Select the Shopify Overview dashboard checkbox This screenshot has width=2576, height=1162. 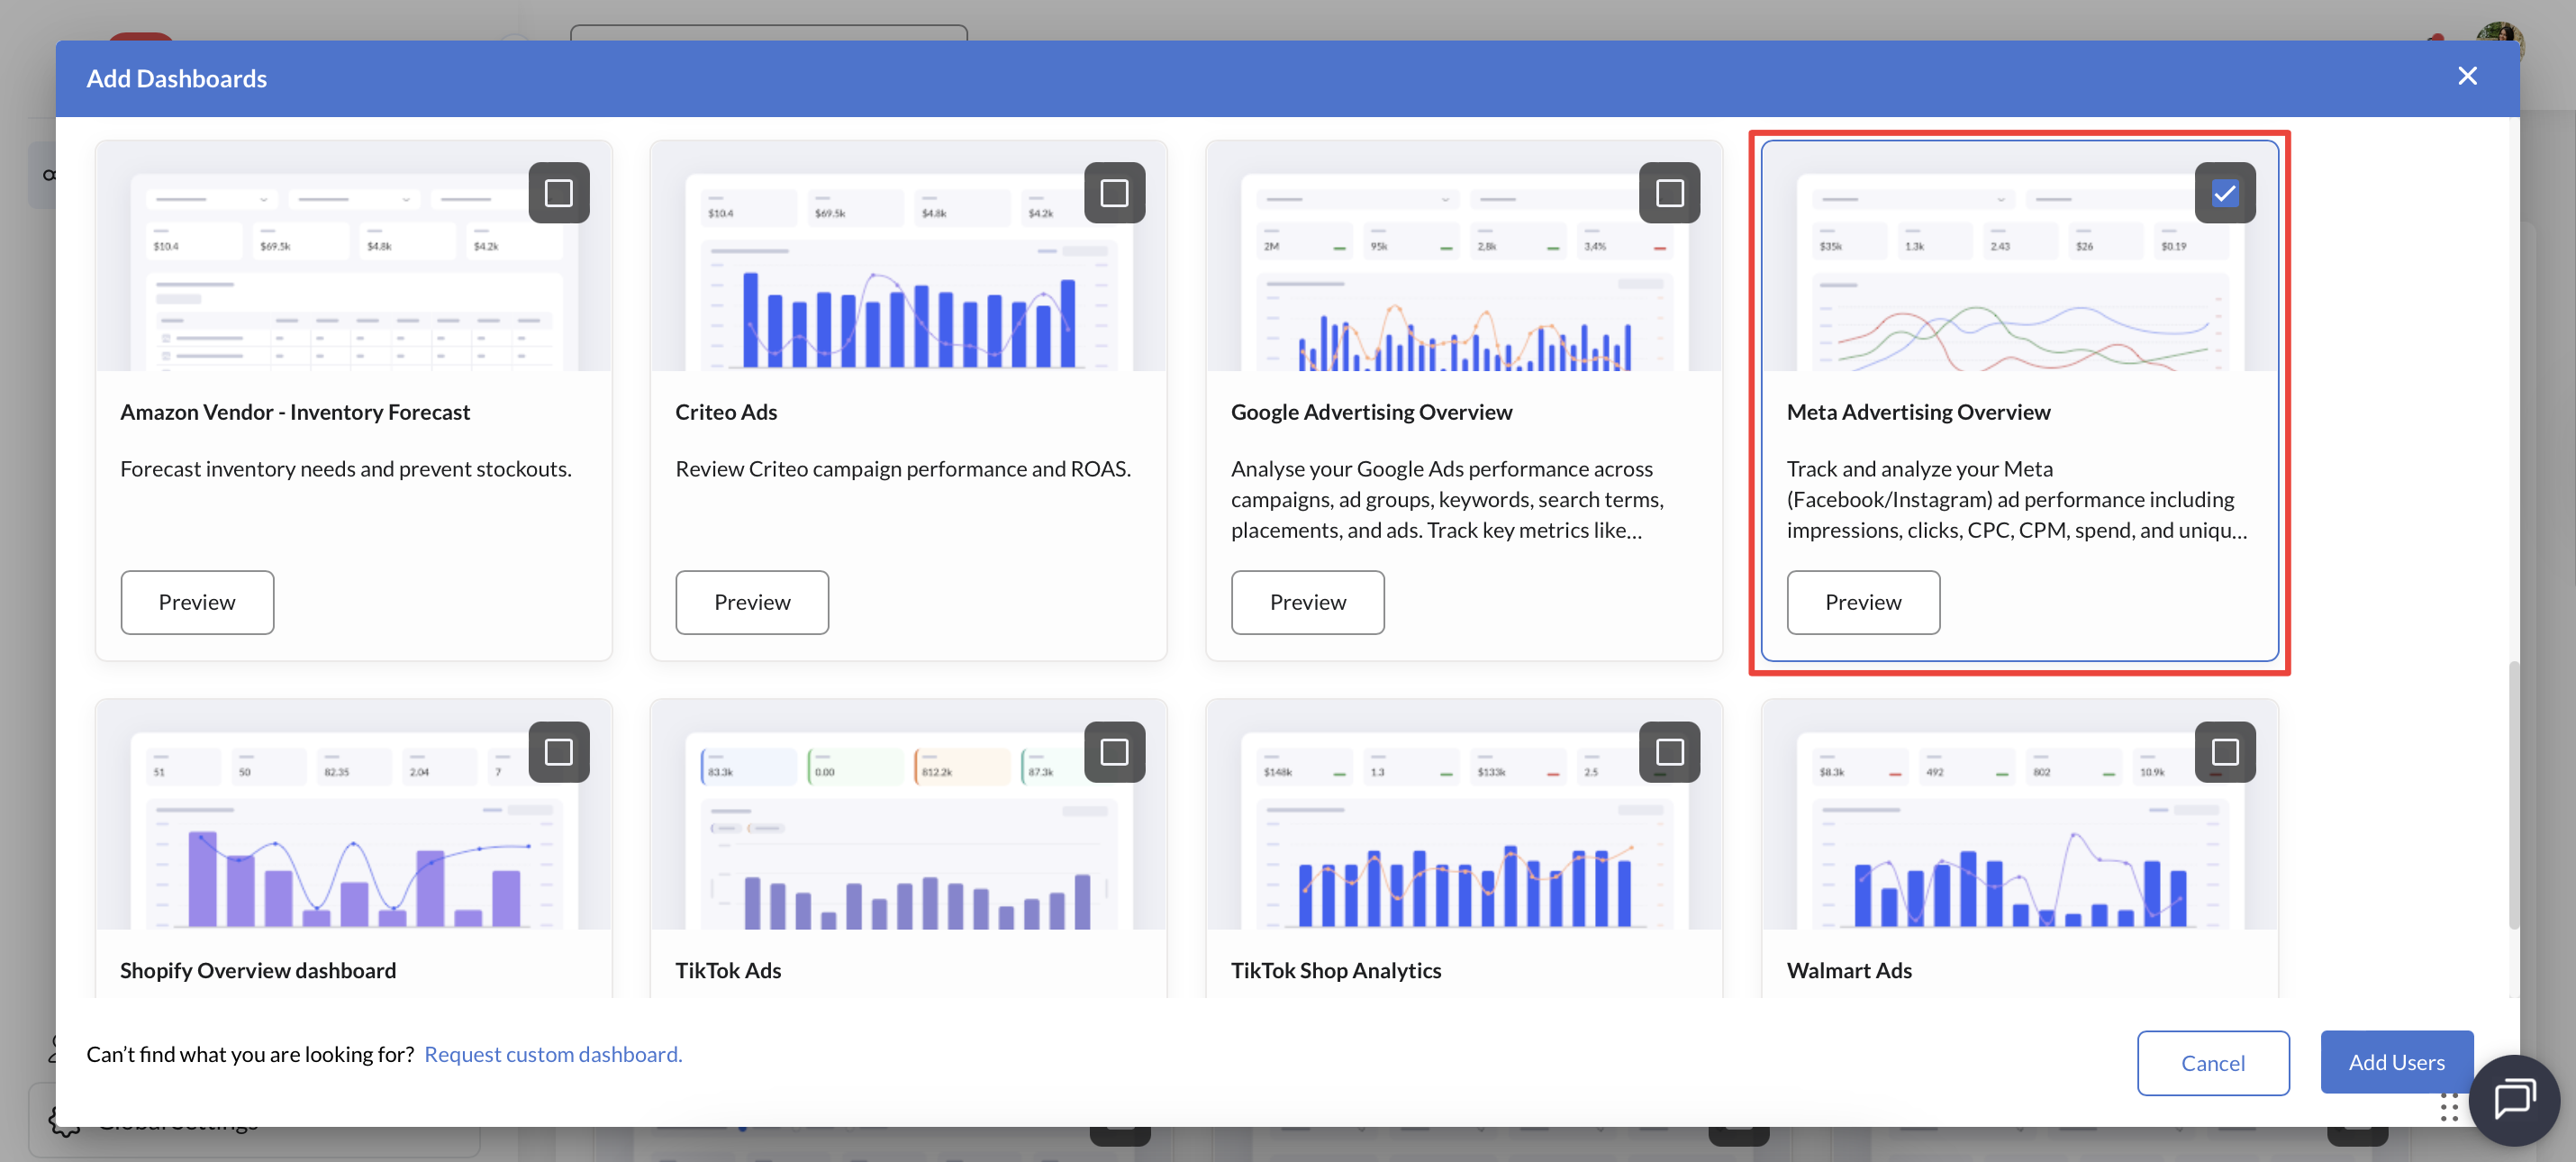558,751
